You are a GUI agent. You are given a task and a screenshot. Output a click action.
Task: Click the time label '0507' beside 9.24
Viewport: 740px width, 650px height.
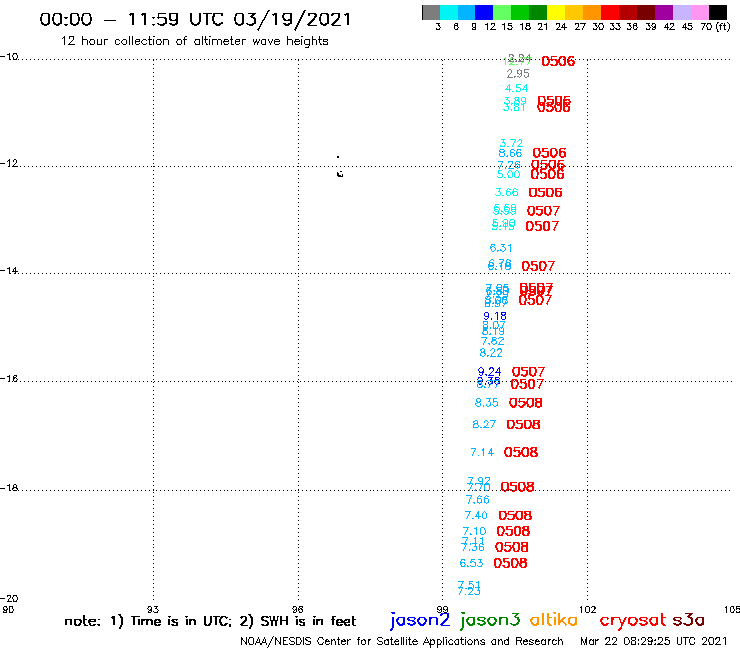pos(528,372)
